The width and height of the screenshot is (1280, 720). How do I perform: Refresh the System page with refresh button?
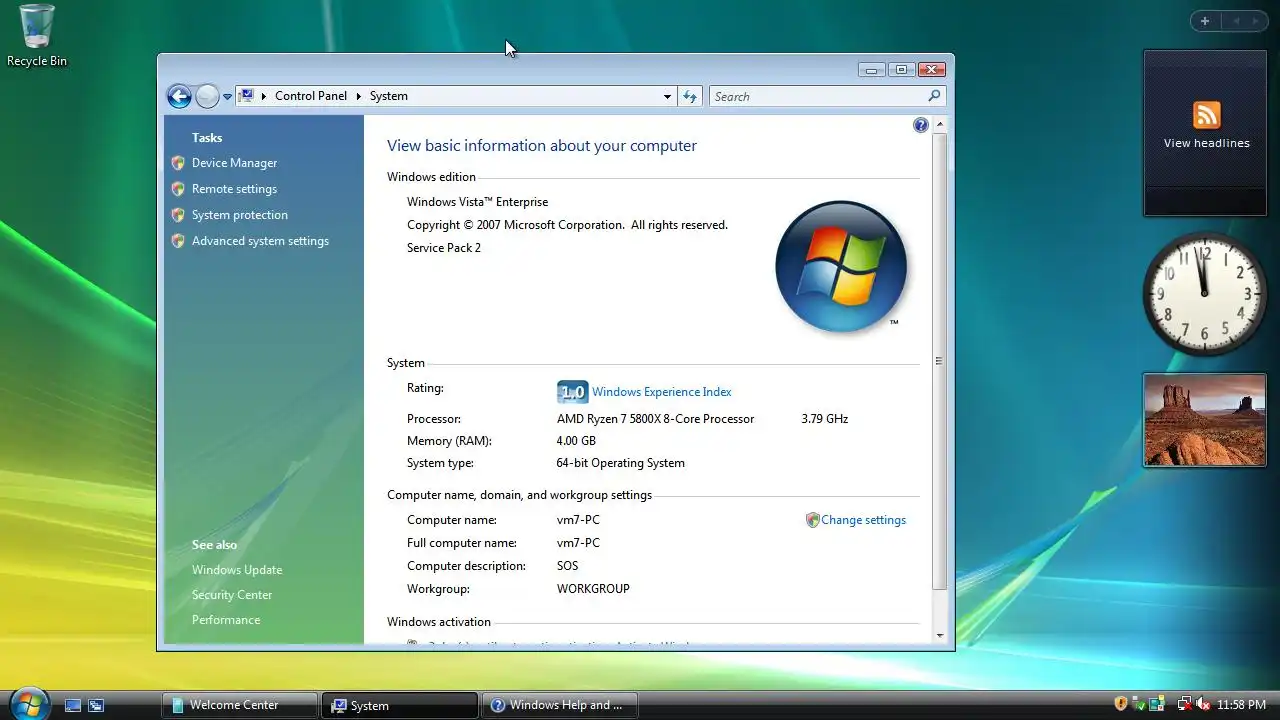click(689, 97)
